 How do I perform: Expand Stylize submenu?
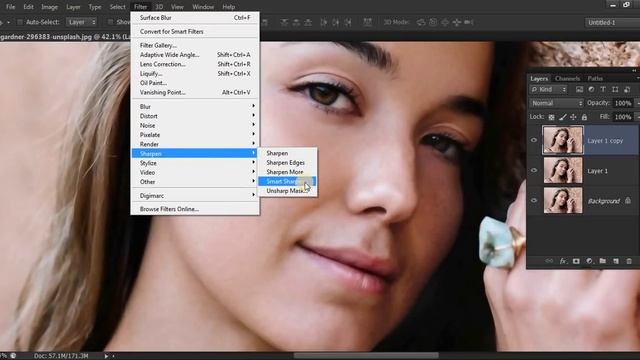pyautogui.click(x=195, y=163)
